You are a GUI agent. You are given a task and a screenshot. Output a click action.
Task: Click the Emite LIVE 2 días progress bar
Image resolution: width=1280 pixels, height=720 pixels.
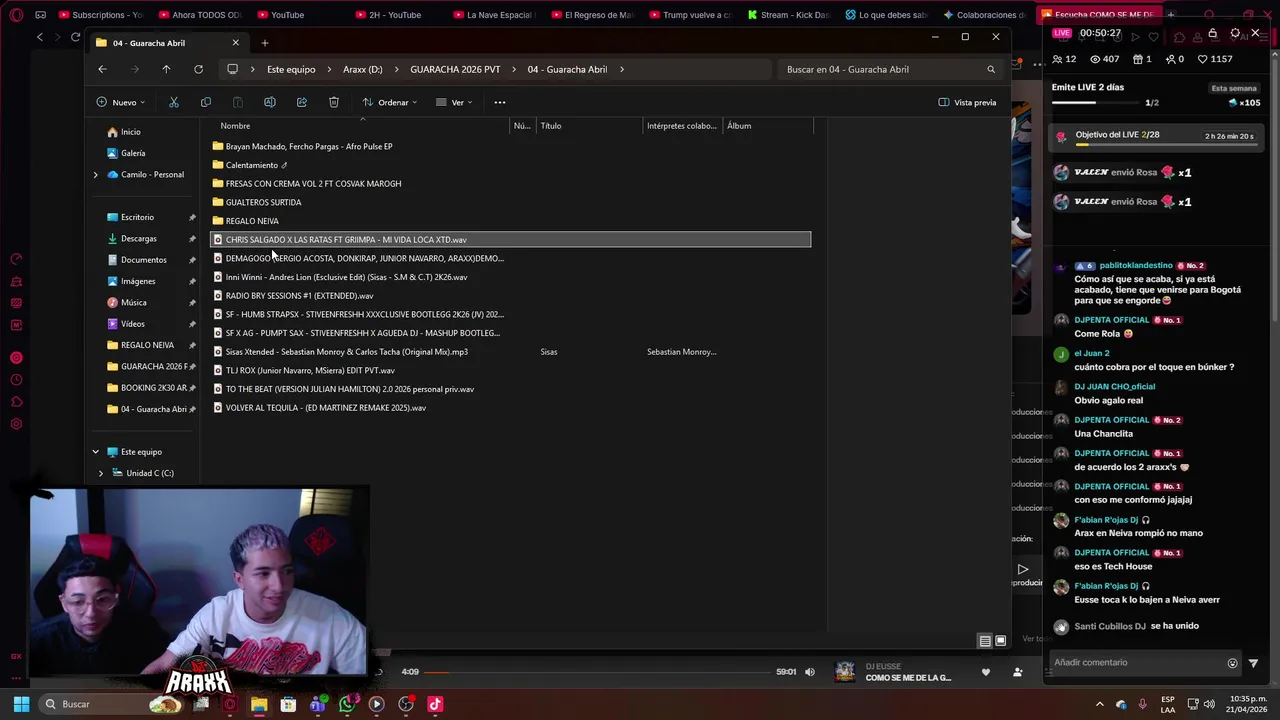coord(1094,103)
